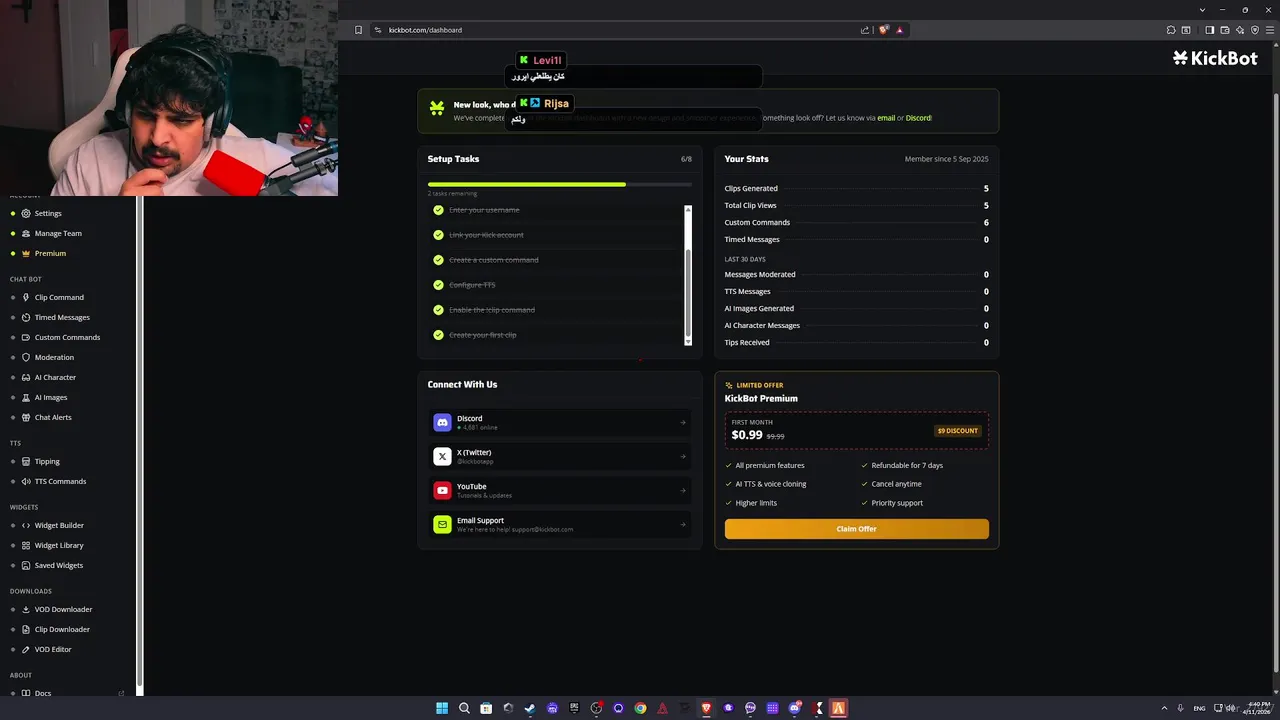Click the Setup Tasks progress bar
The width and height of the screenshot is (1280, 720).
(559, 184)
